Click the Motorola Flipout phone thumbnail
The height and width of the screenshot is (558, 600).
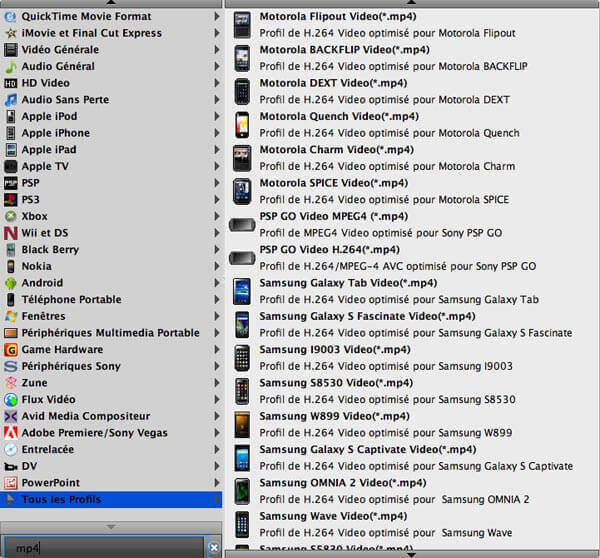pyautogui.click(x=241, y=25)
